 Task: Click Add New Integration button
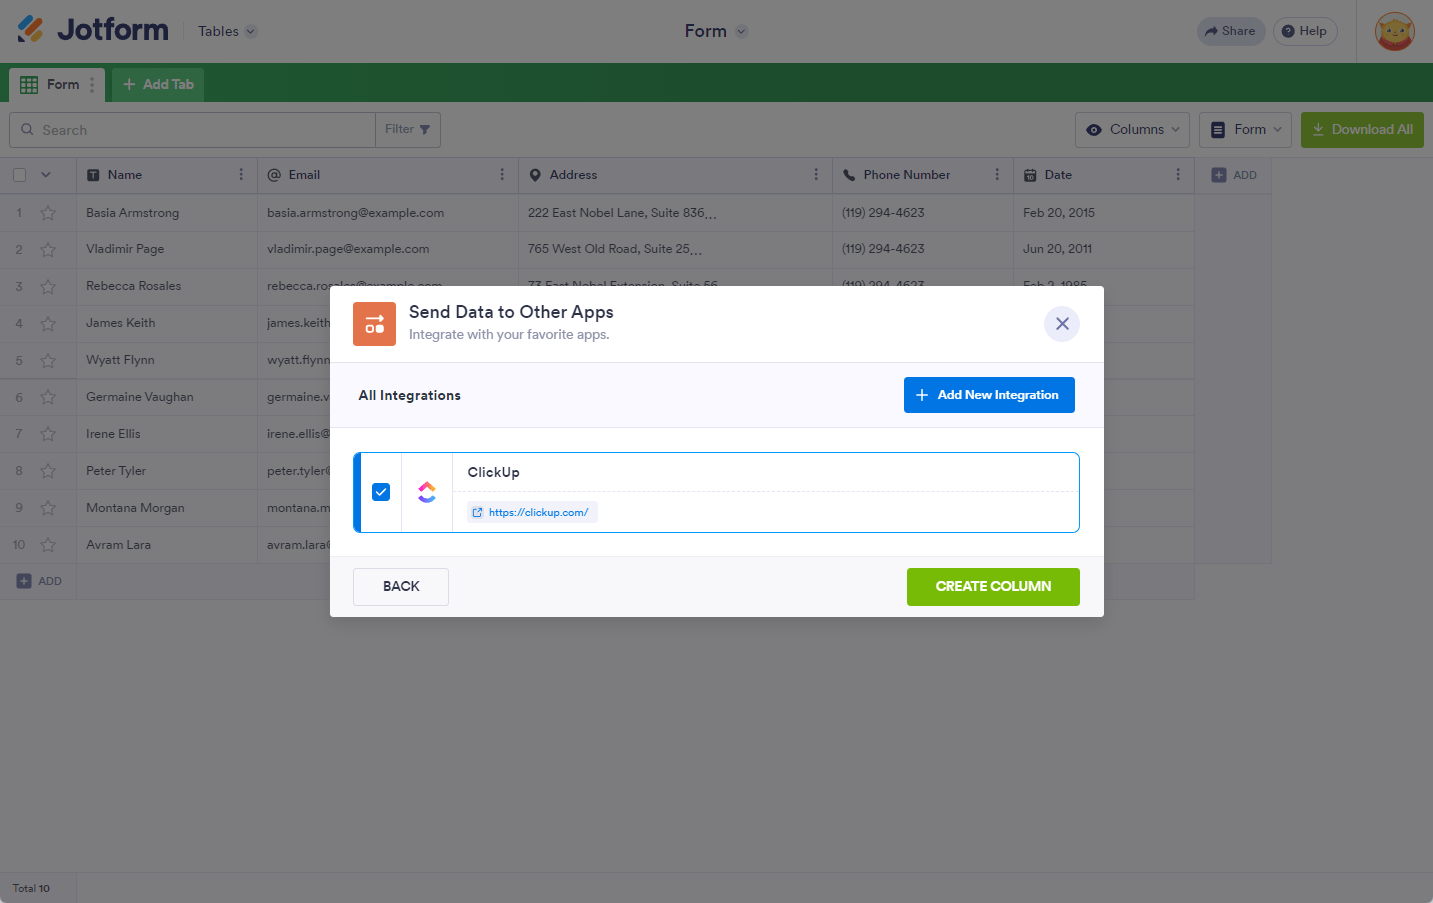989,395
